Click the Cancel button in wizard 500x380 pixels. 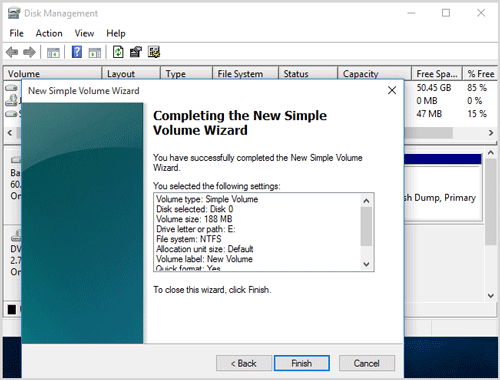[x=367, y=363]
